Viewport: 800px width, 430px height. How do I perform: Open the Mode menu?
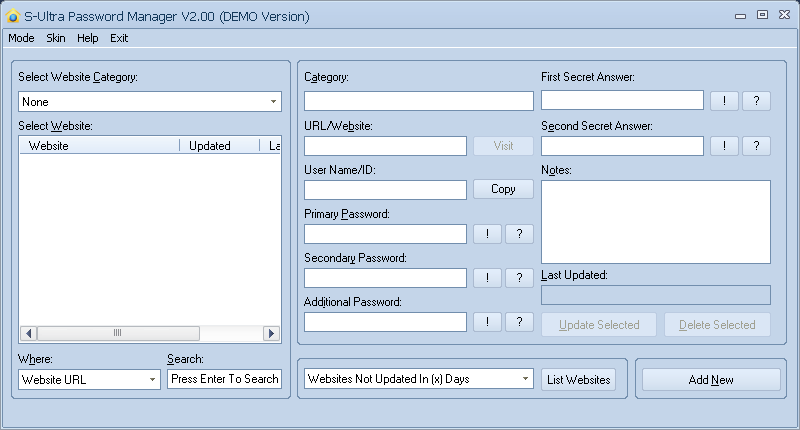[21, 38]
